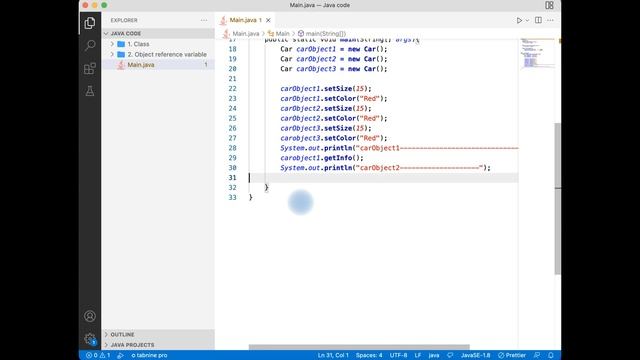Expand the '2. Object reference variable' folder
The width and height of the screenshot is (640, 360).
(158, 54)
